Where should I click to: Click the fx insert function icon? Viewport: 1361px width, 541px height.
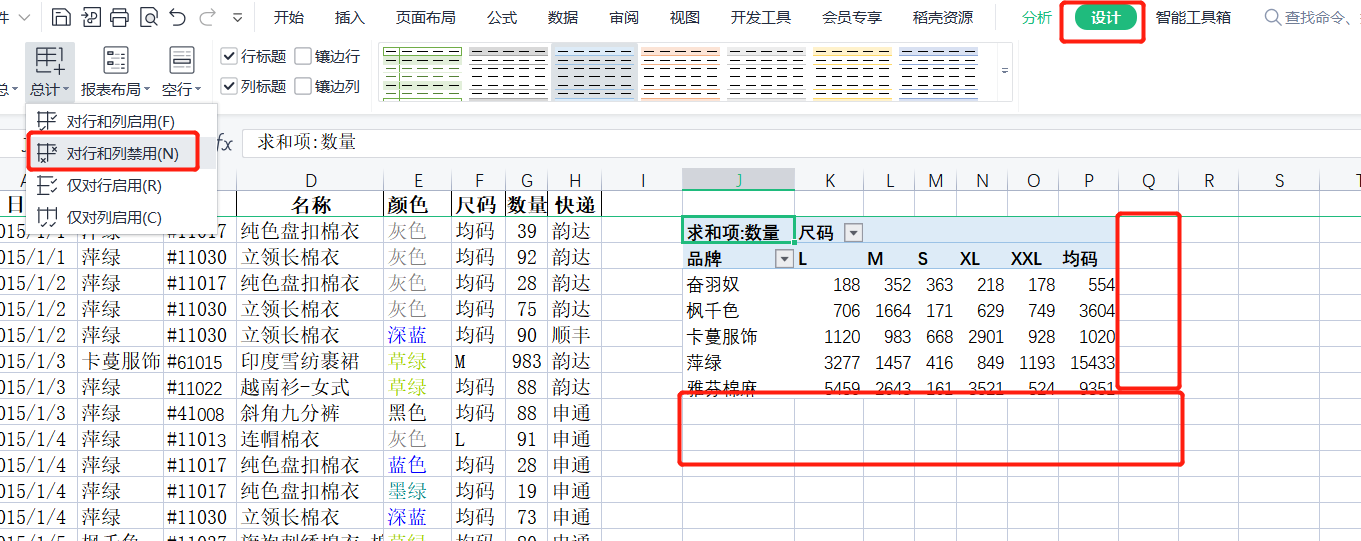(225, 143)
